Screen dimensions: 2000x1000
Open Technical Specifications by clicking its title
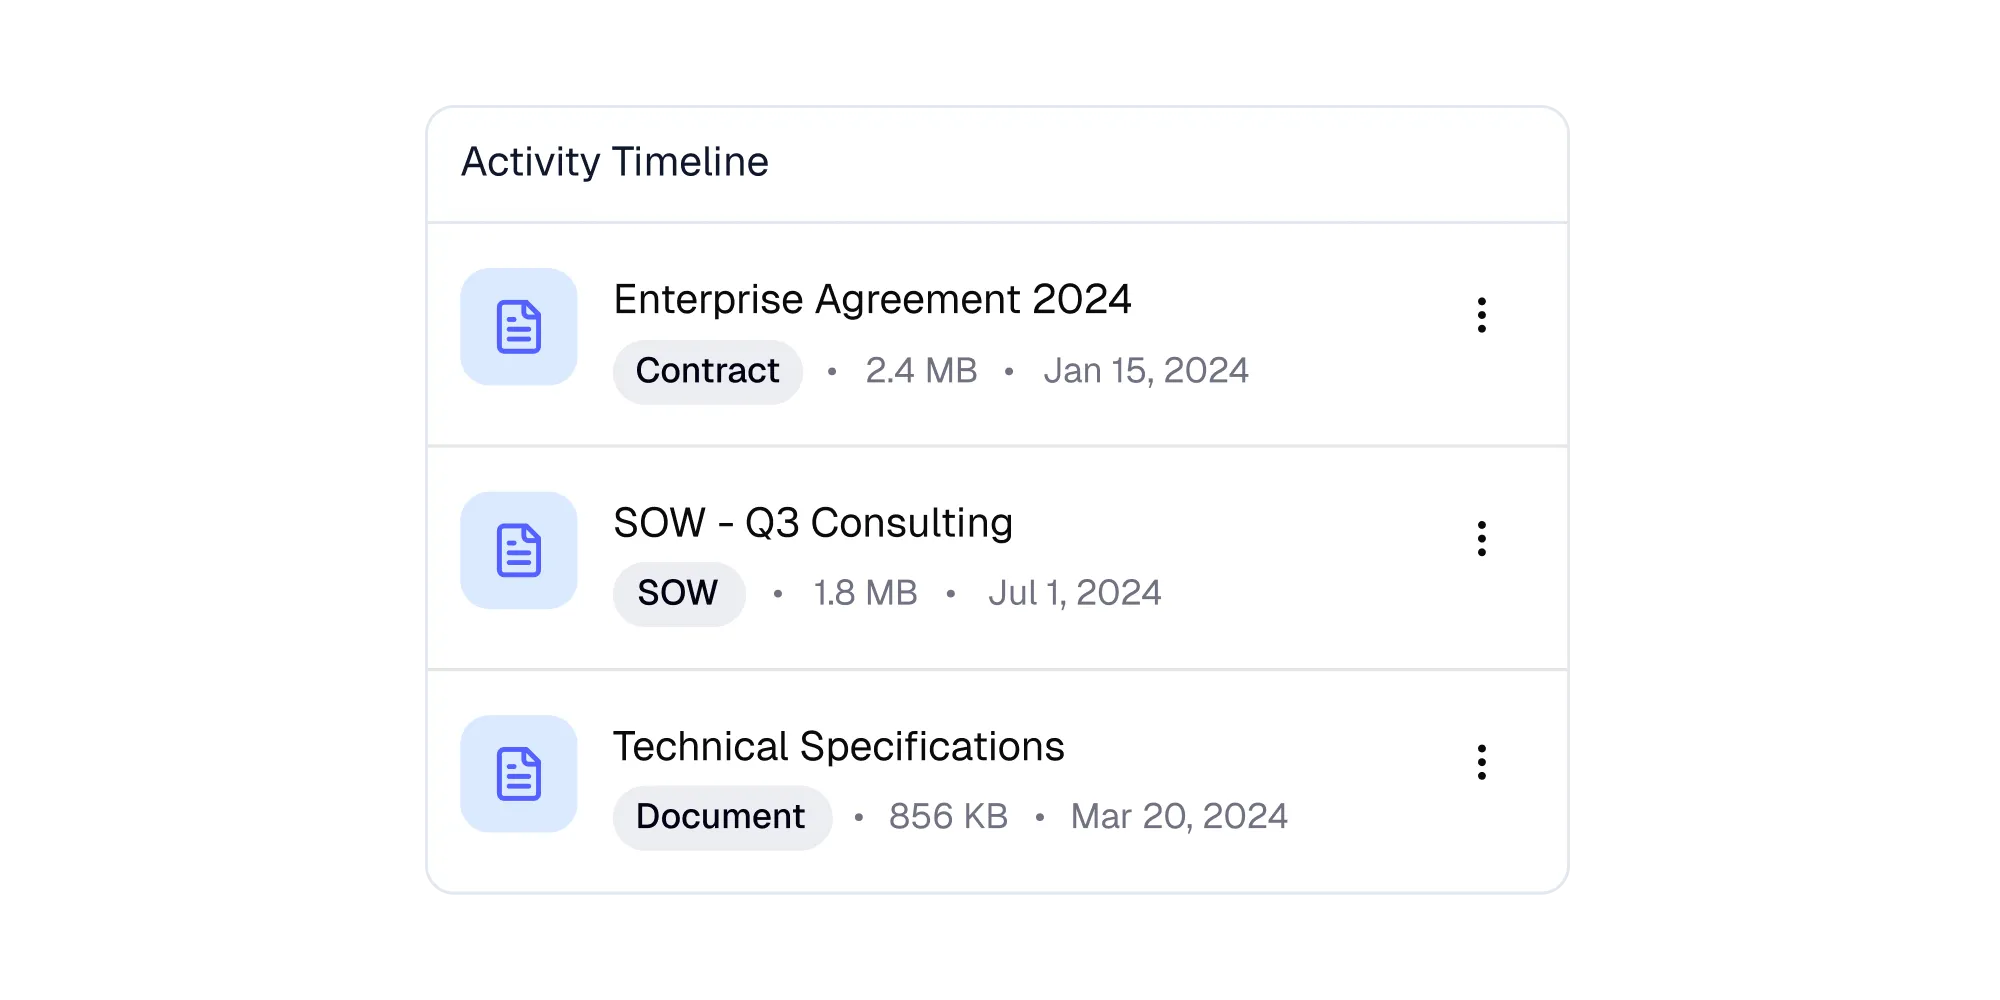coord(840,746)
